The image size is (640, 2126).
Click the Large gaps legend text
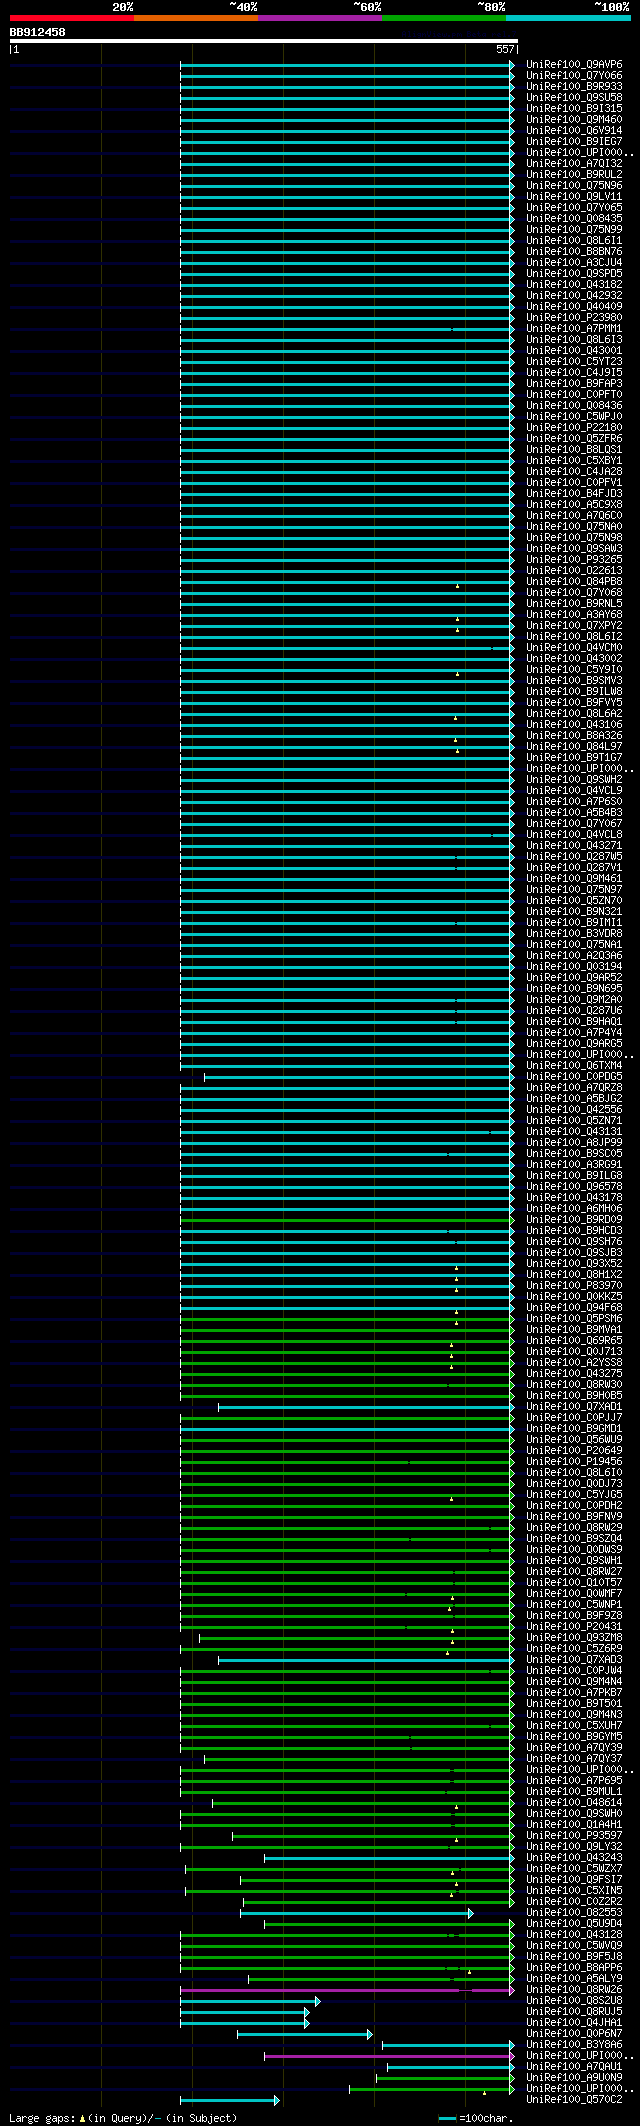(123, 2118)
